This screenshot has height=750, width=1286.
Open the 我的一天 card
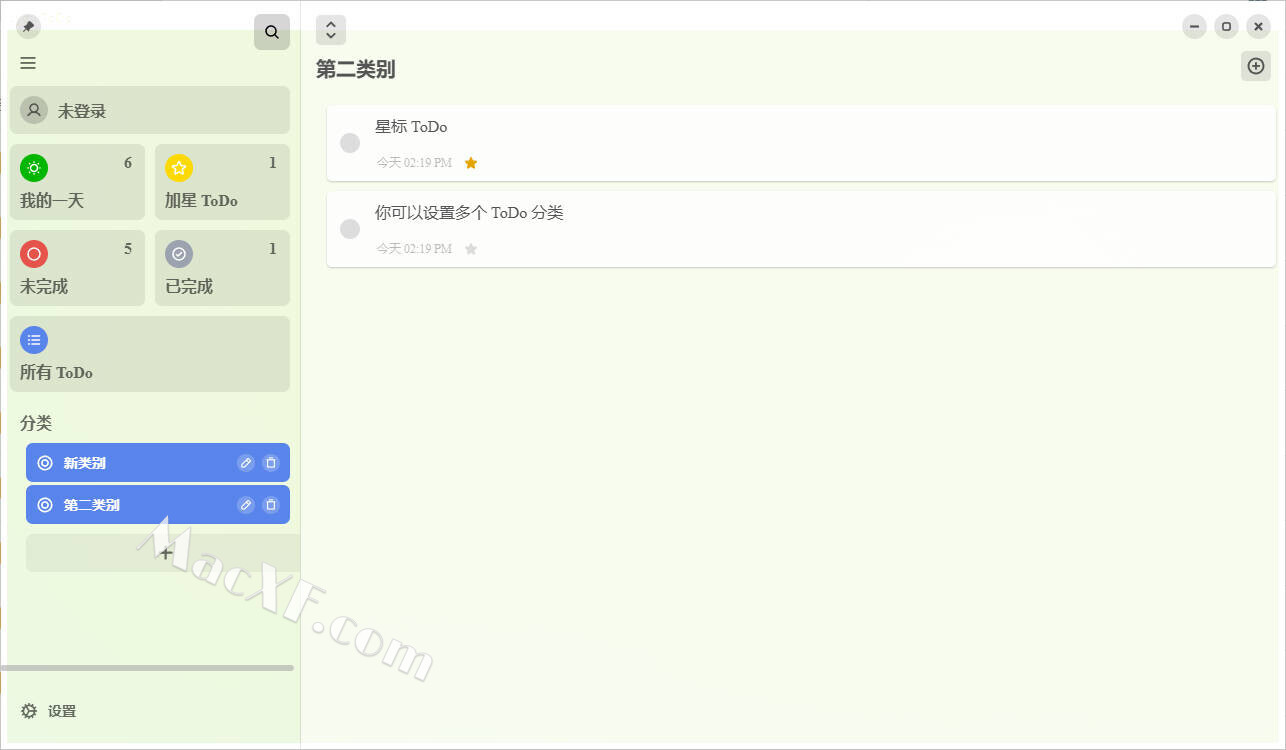77,182
